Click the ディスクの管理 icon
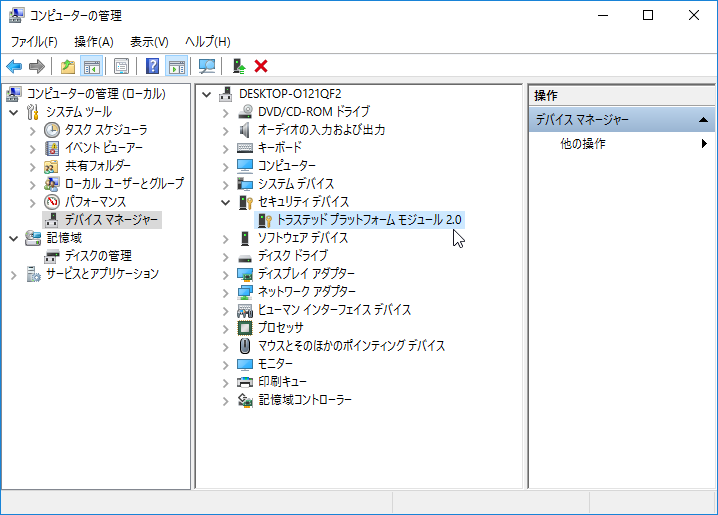The image size is (718, 515). pyautogui.click(x=52, y=256)
